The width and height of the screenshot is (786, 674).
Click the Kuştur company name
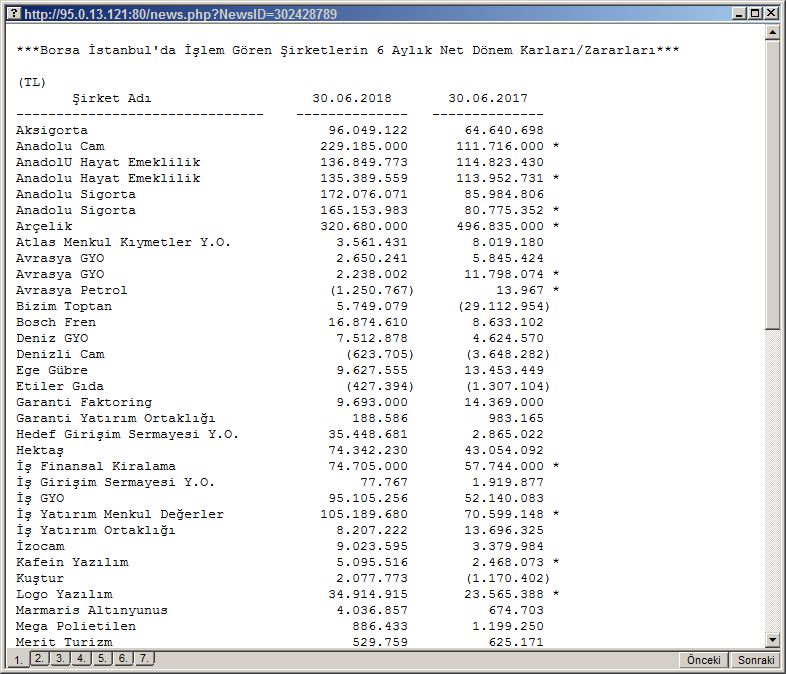[x=40, y=579]
